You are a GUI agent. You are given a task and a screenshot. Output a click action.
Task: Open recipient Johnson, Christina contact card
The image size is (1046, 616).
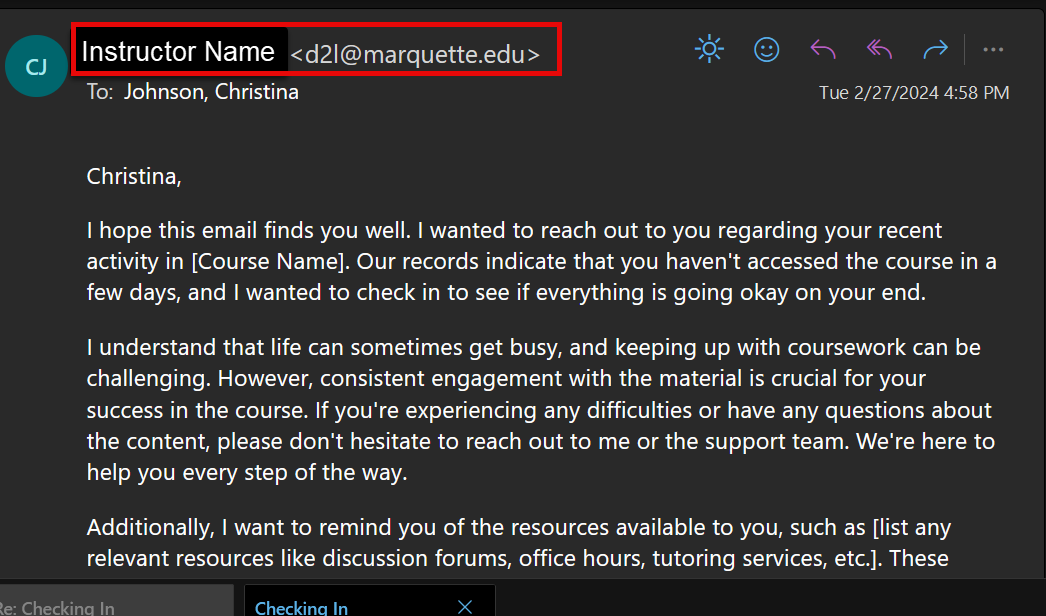click(x=211, y=92)
